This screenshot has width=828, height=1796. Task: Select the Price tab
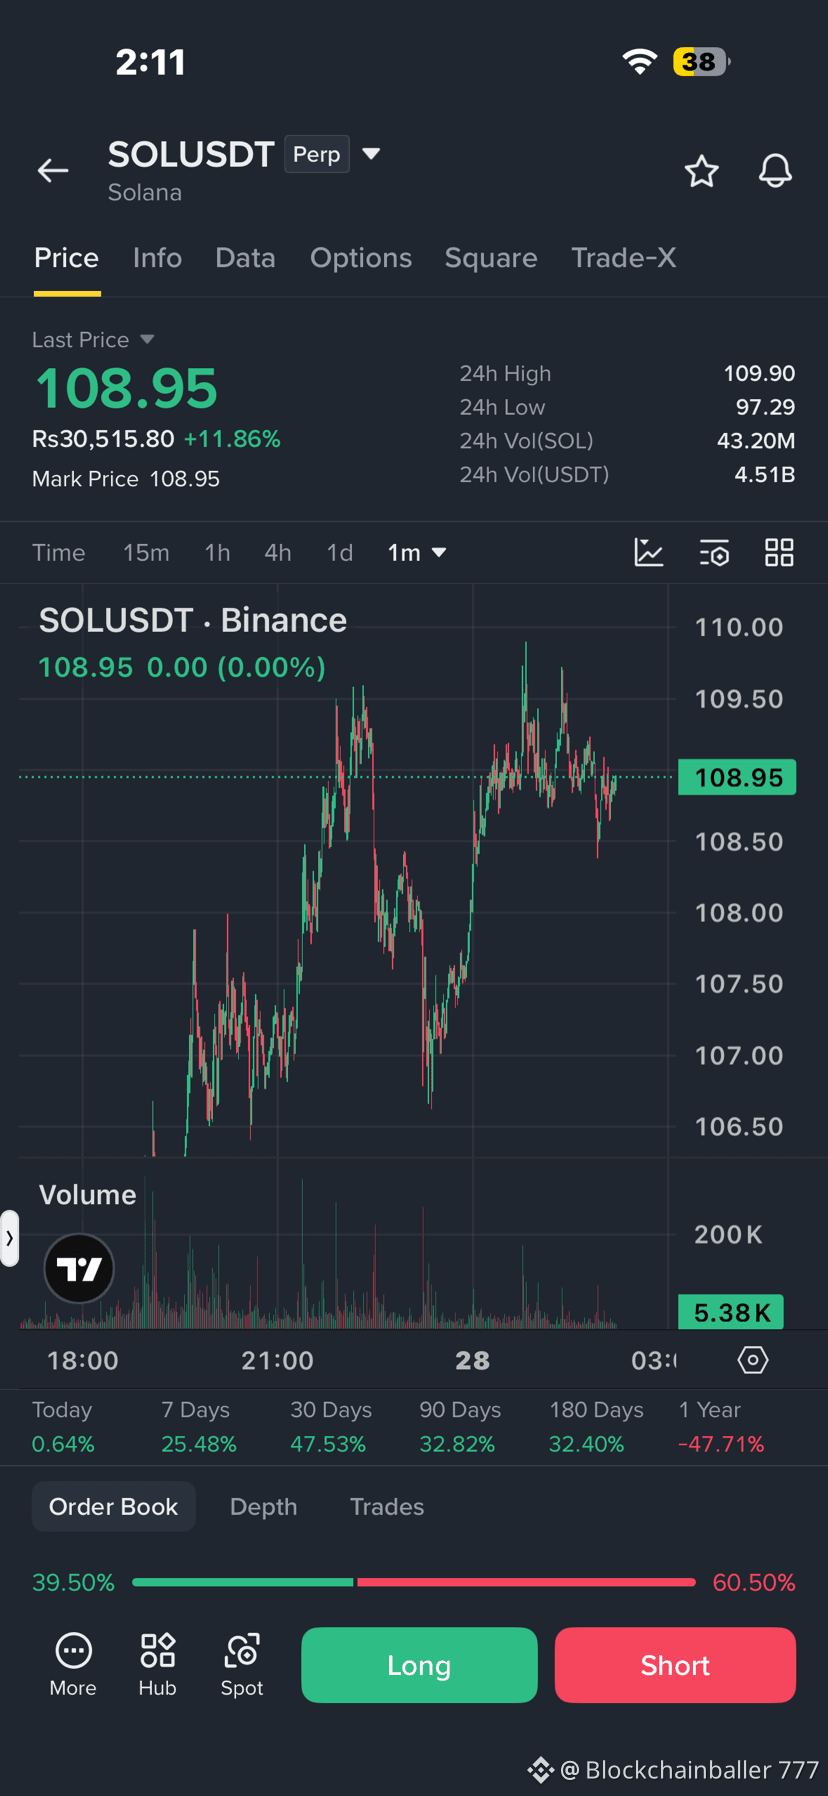[x=67, y=258]
